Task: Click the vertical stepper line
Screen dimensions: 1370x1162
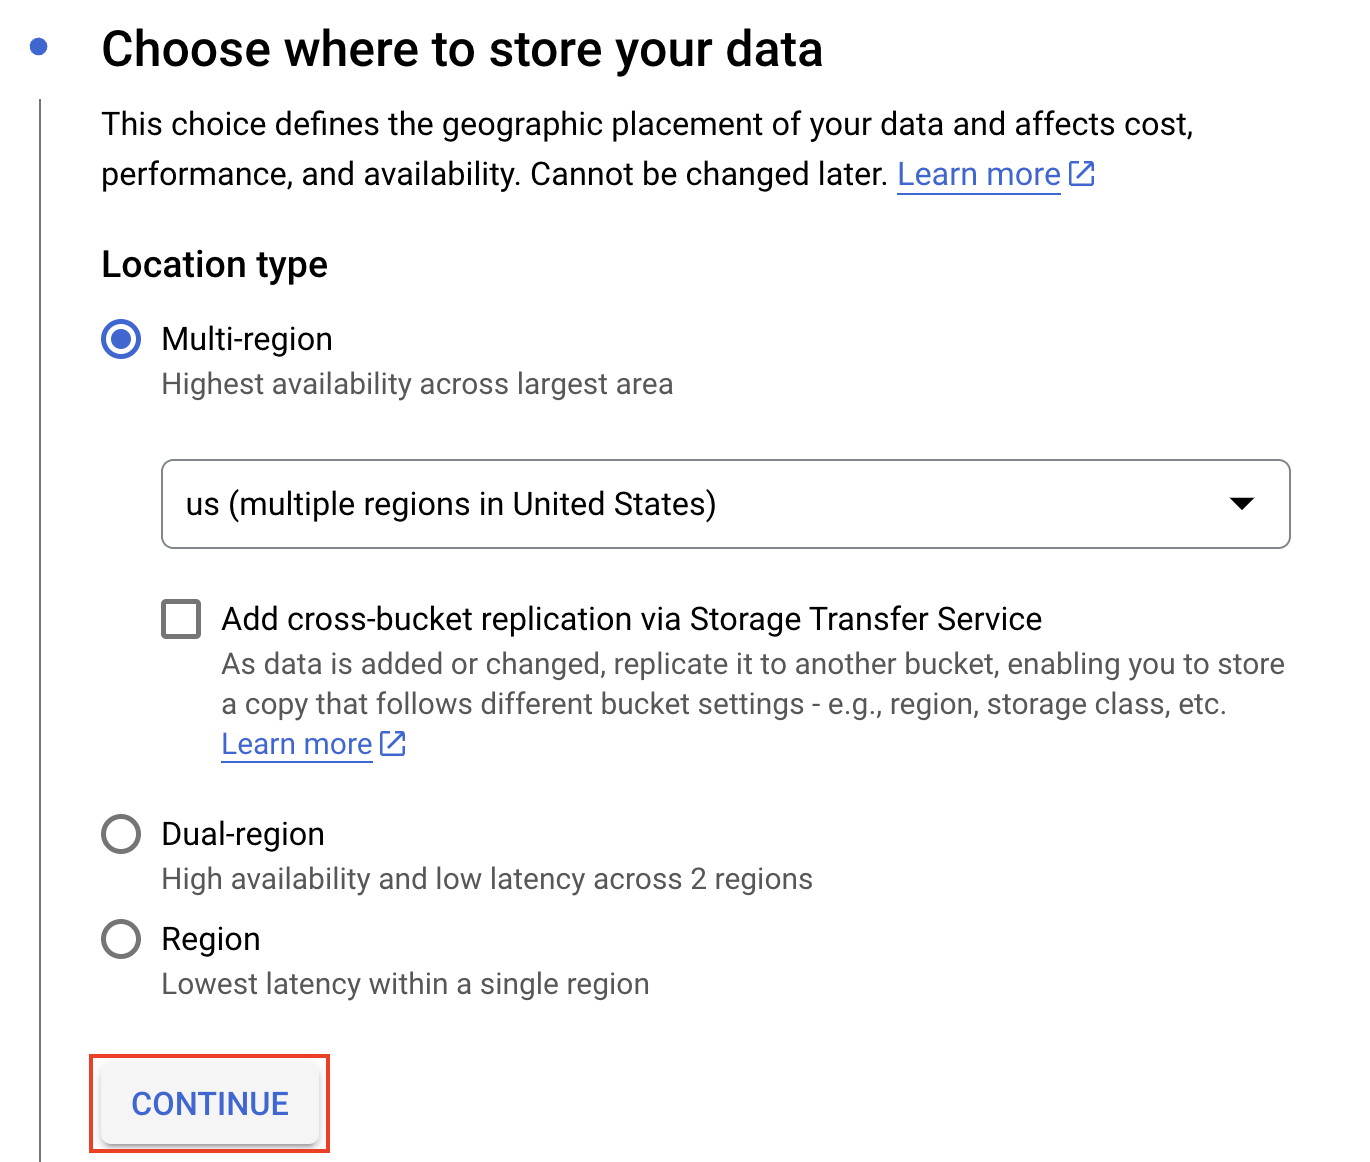Action: 38,600
